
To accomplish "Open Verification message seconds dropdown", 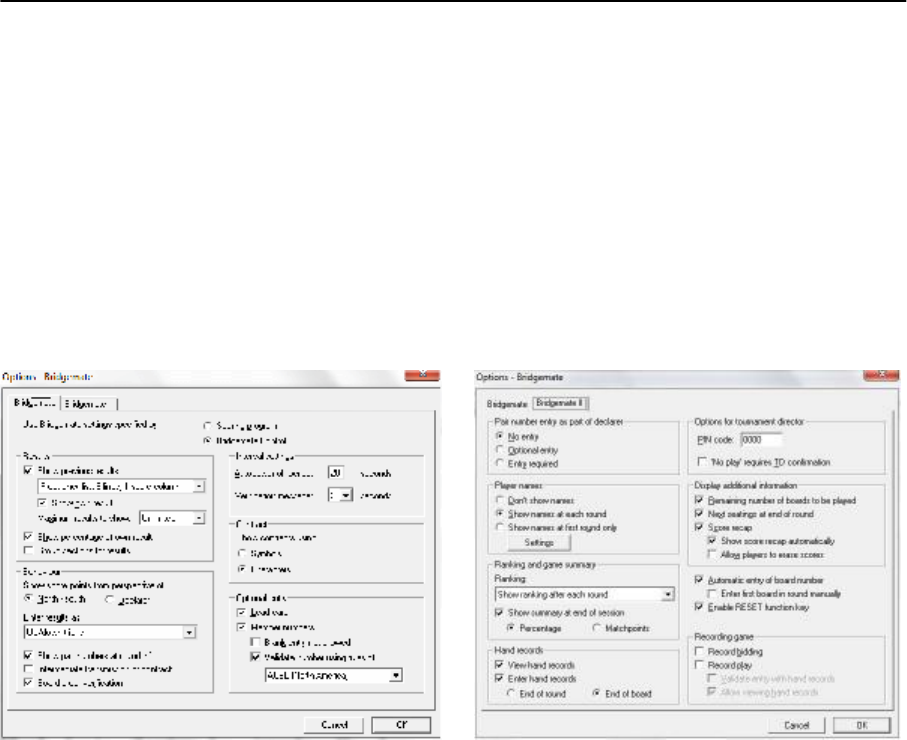I will pos(346,495).
